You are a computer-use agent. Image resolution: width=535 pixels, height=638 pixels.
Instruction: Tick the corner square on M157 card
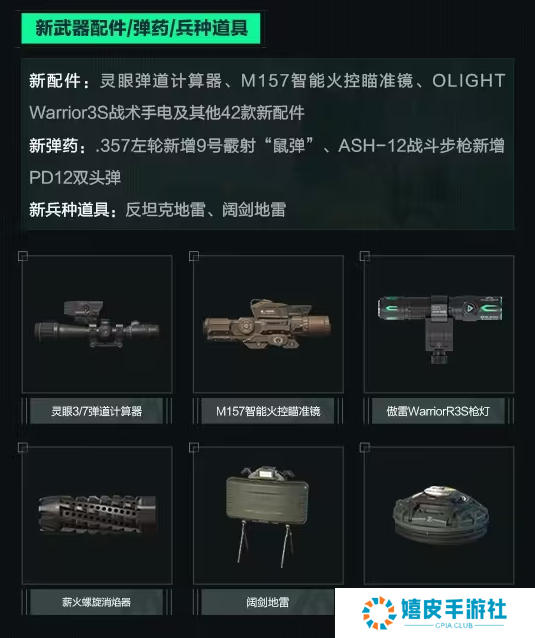pos(194,256)
